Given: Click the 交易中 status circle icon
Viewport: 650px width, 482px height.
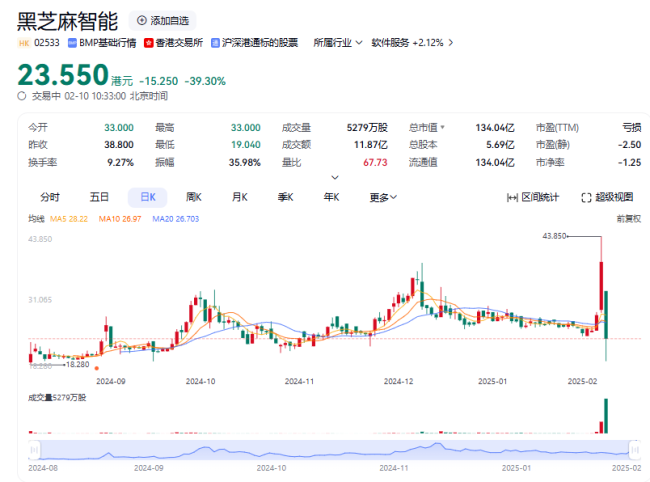Looking at the screenshot, I should pos(22,96).
